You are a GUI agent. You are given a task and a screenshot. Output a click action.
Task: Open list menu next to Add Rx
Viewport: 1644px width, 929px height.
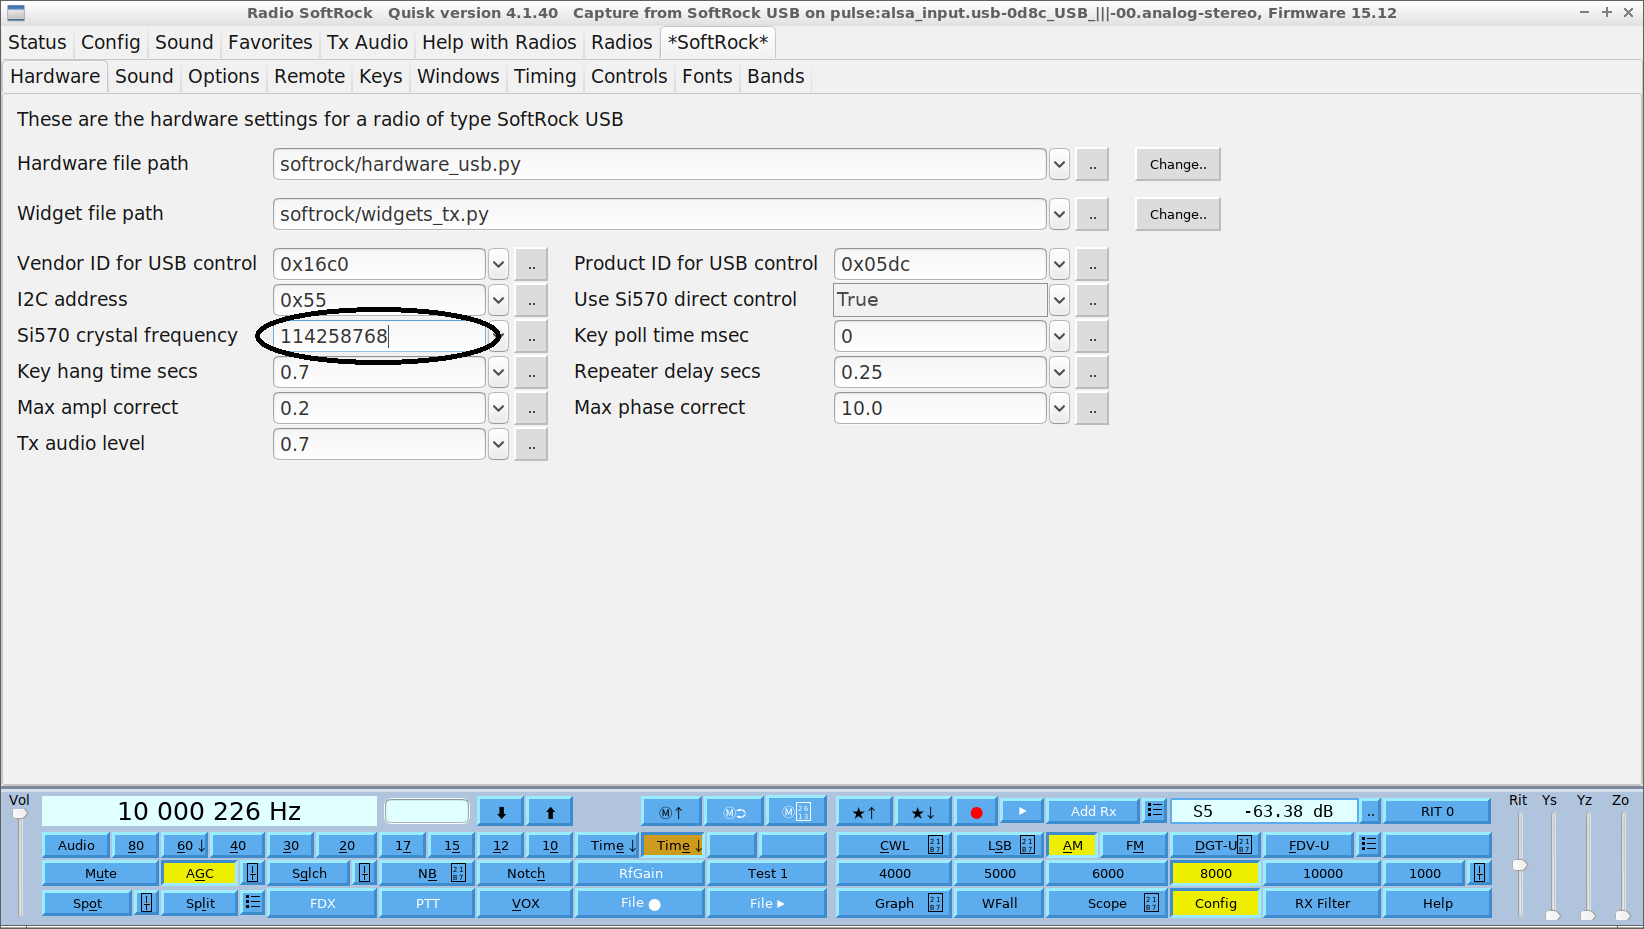tap(1155, 811)
